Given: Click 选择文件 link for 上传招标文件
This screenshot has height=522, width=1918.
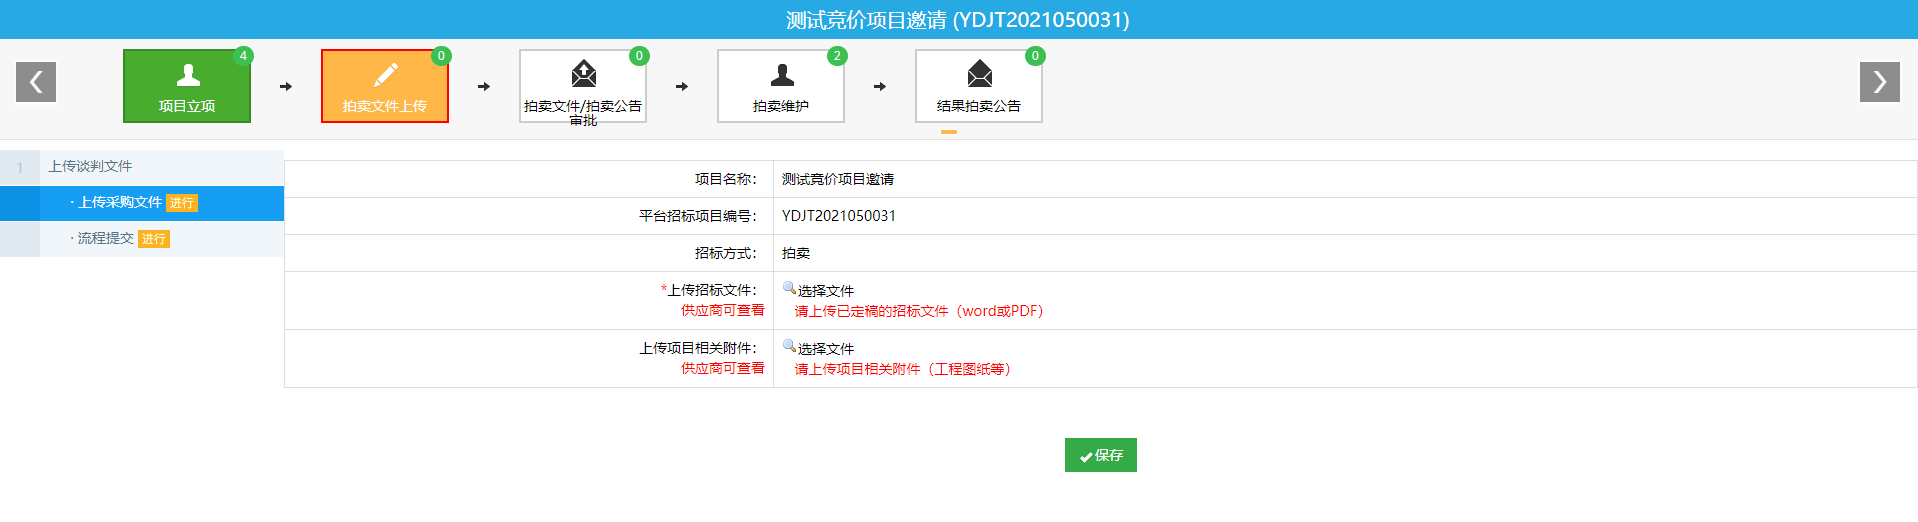Looking at the screenshot, I should coord(826,291).
